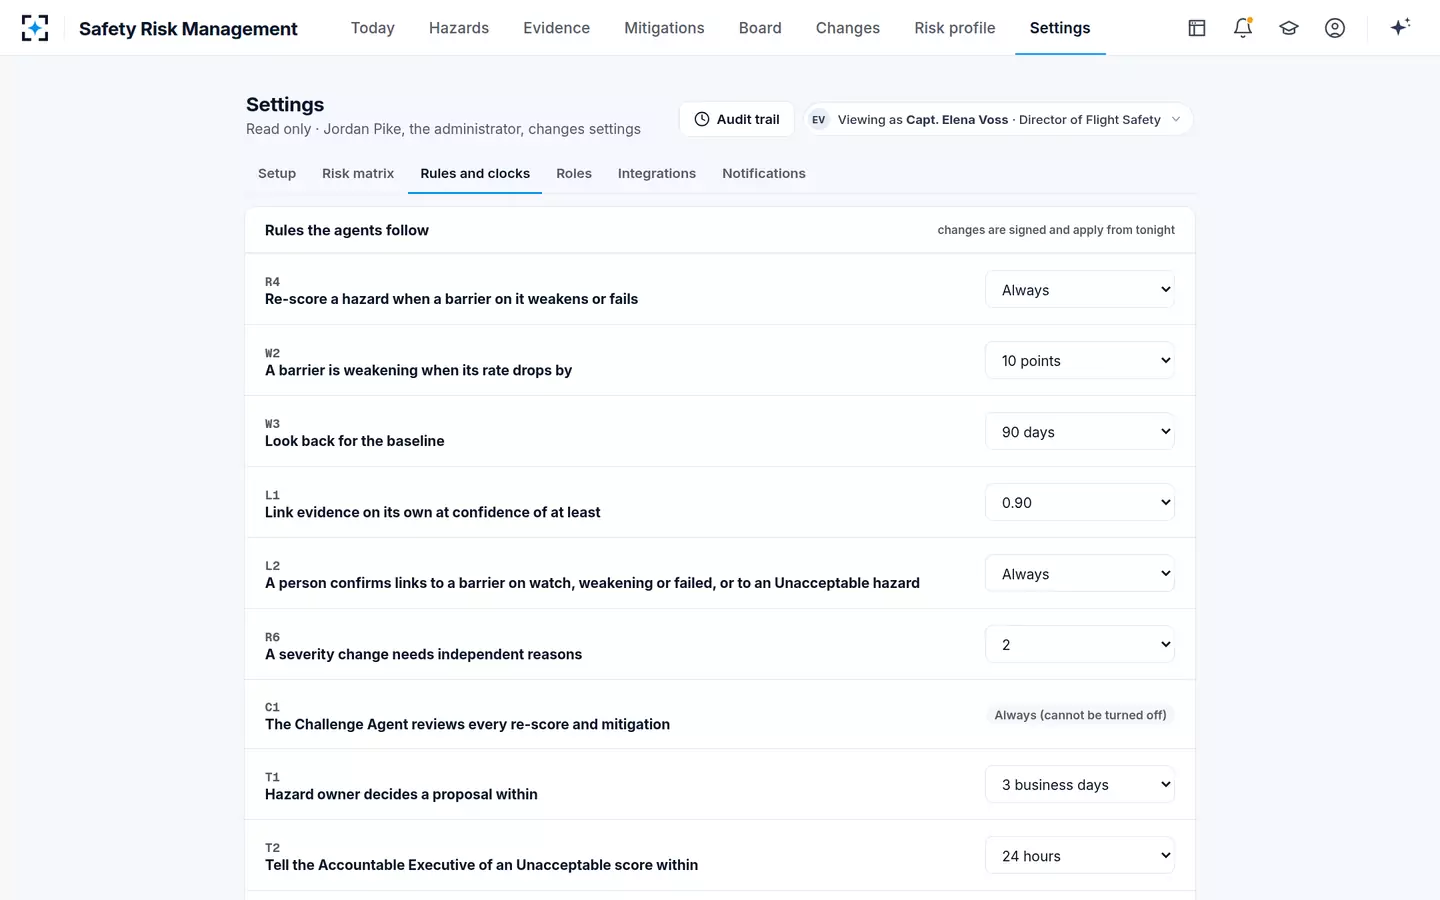Click 'changes are signed and apply from tonight'

(x=1056, y=230)
